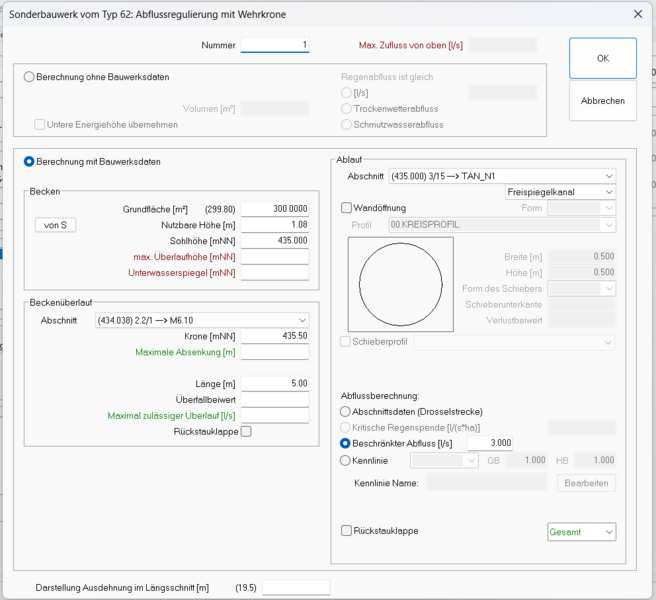Click the Breite [m] value field
The height and width of the screenshot is (600, 656).
click(x=582, y=256)
